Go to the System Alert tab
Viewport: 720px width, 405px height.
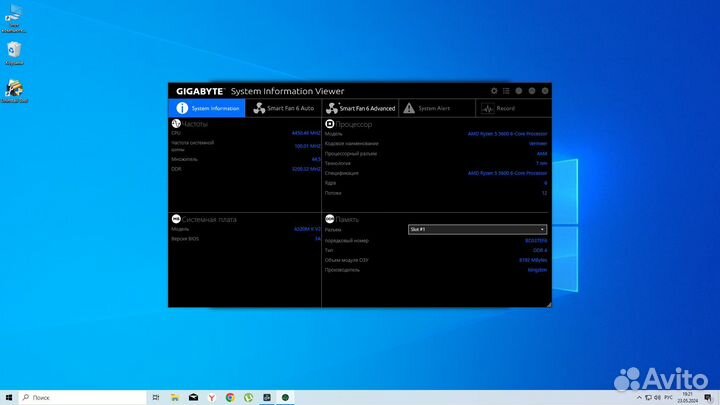coord(428,108)
